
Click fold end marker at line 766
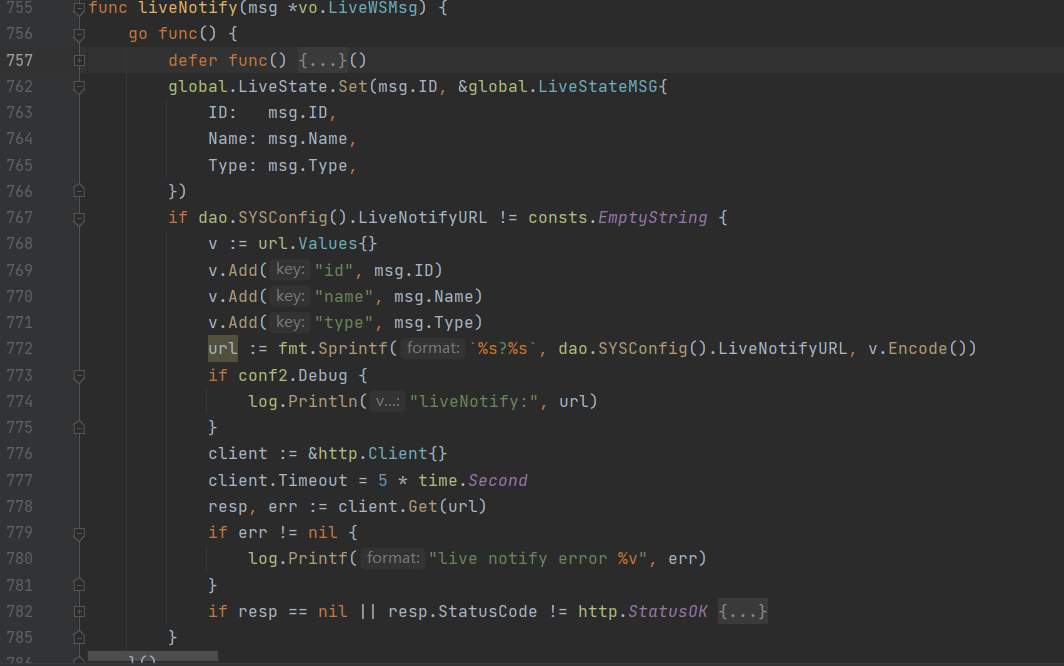(79, 191)
